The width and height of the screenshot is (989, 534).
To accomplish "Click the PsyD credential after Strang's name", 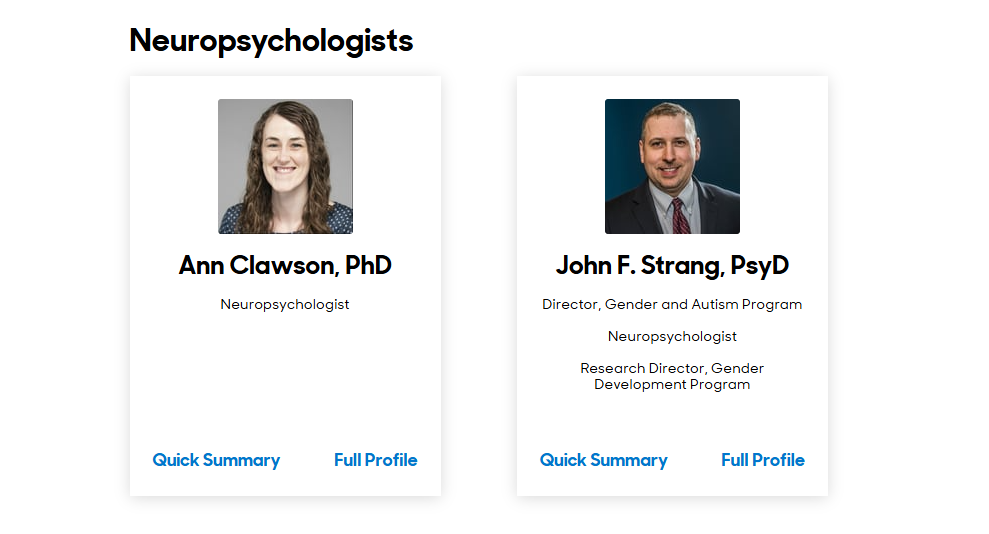I will click(760, 266).
